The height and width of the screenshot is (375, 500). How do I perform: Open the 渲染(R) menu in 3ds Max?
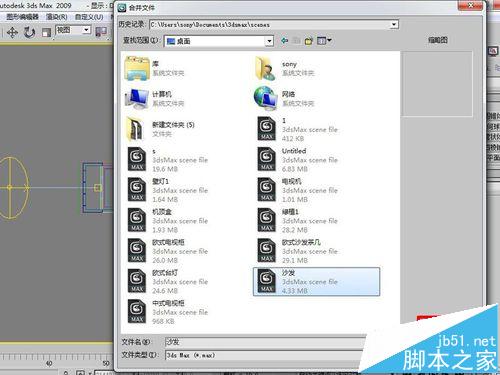[57, 17]
